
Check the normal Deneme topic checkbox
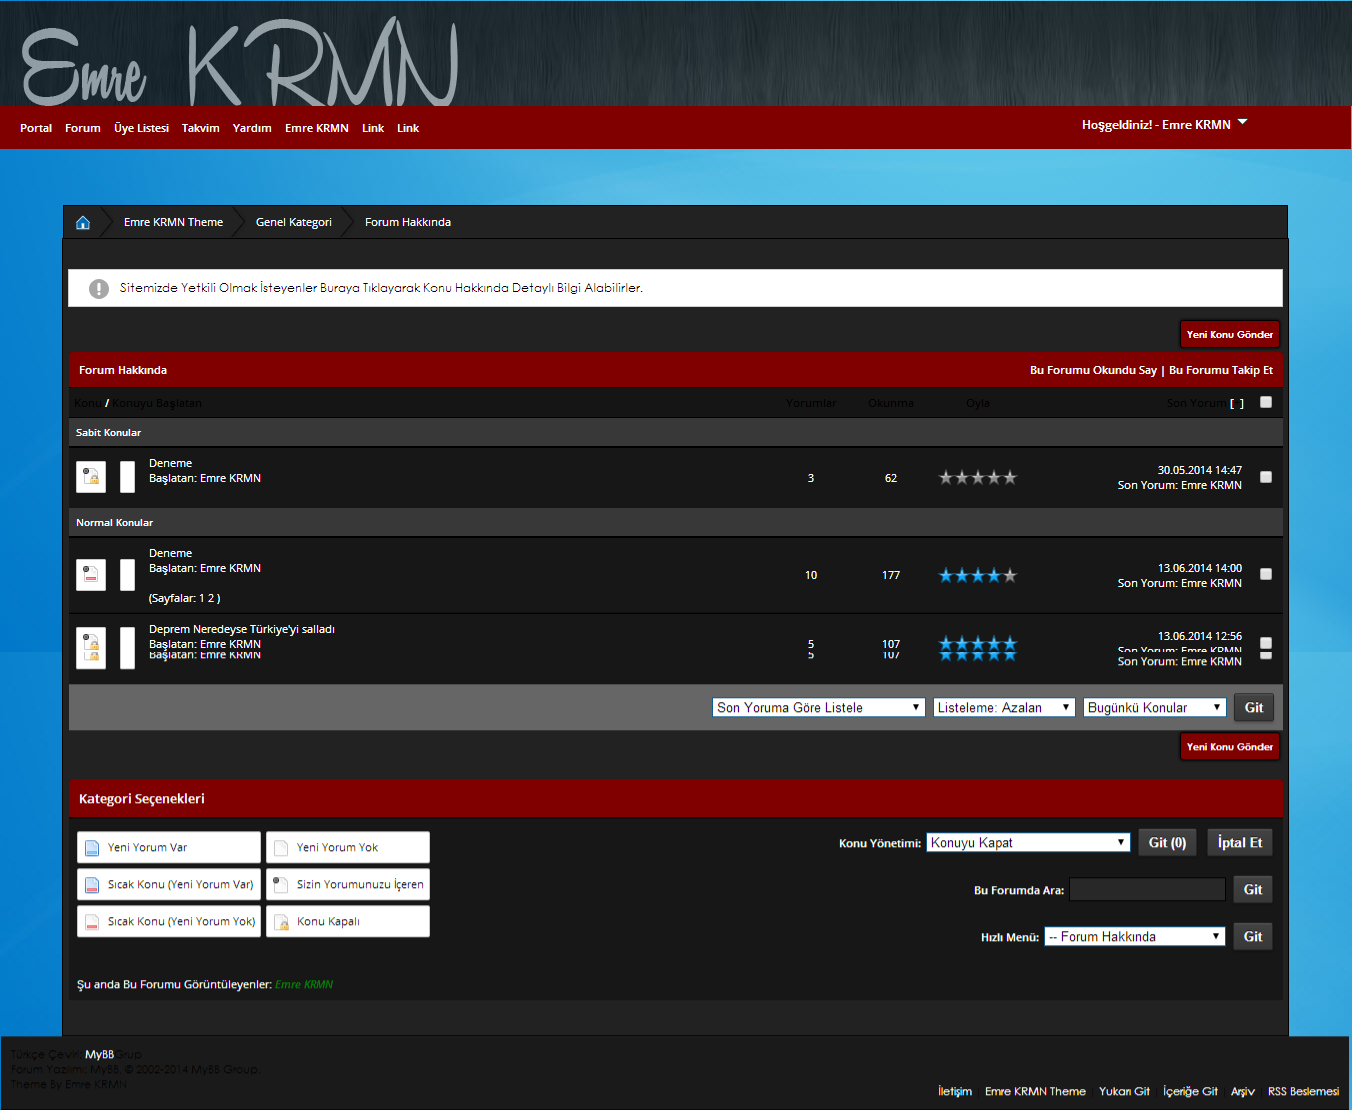click(x=1266, y=574)
